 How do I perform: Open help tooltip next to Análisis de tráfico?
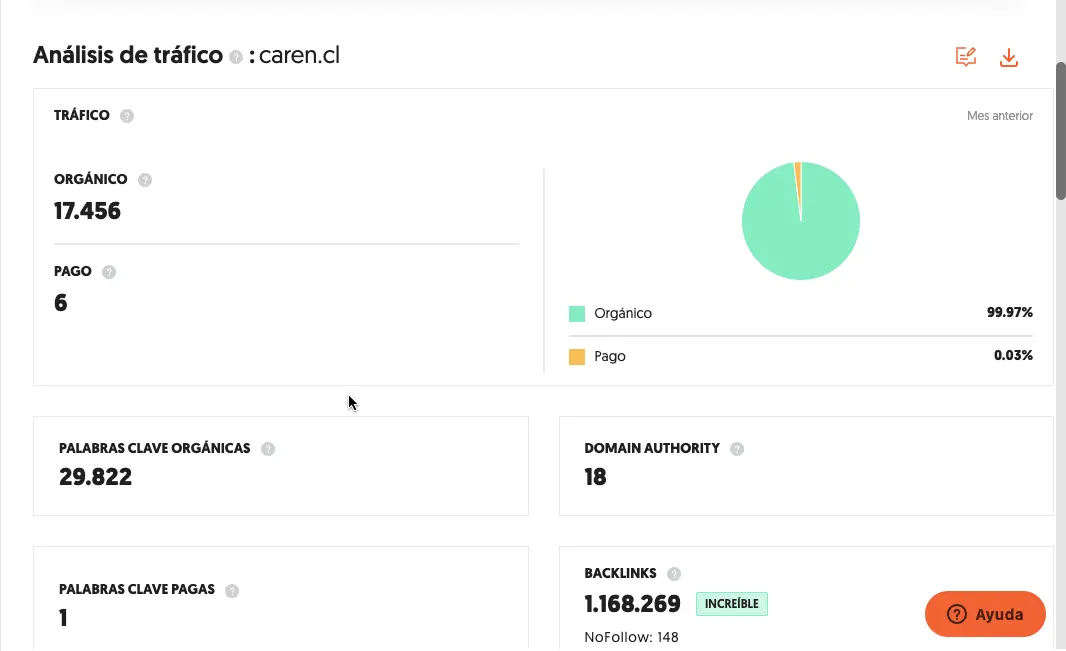(x=236, y=57)
